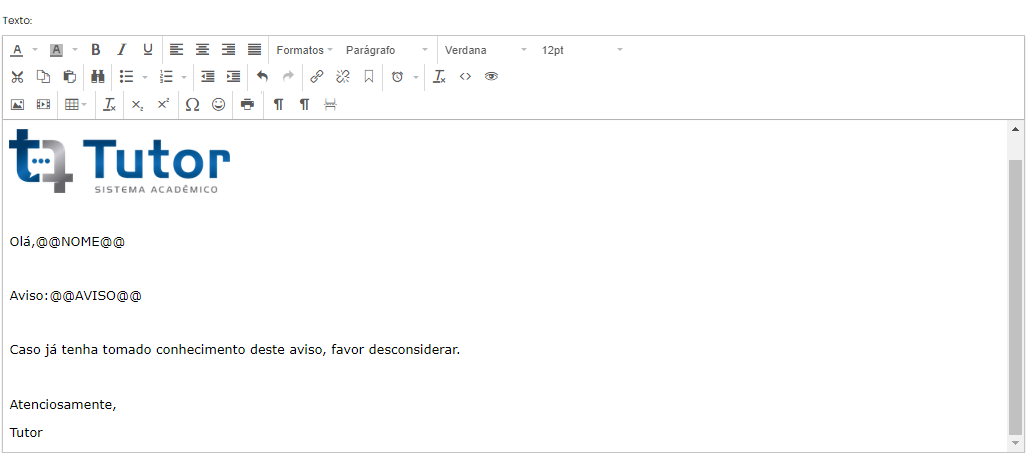The image size is (1026, 453).
Task: Preview the message with eye icon
Action: [491, 77]
